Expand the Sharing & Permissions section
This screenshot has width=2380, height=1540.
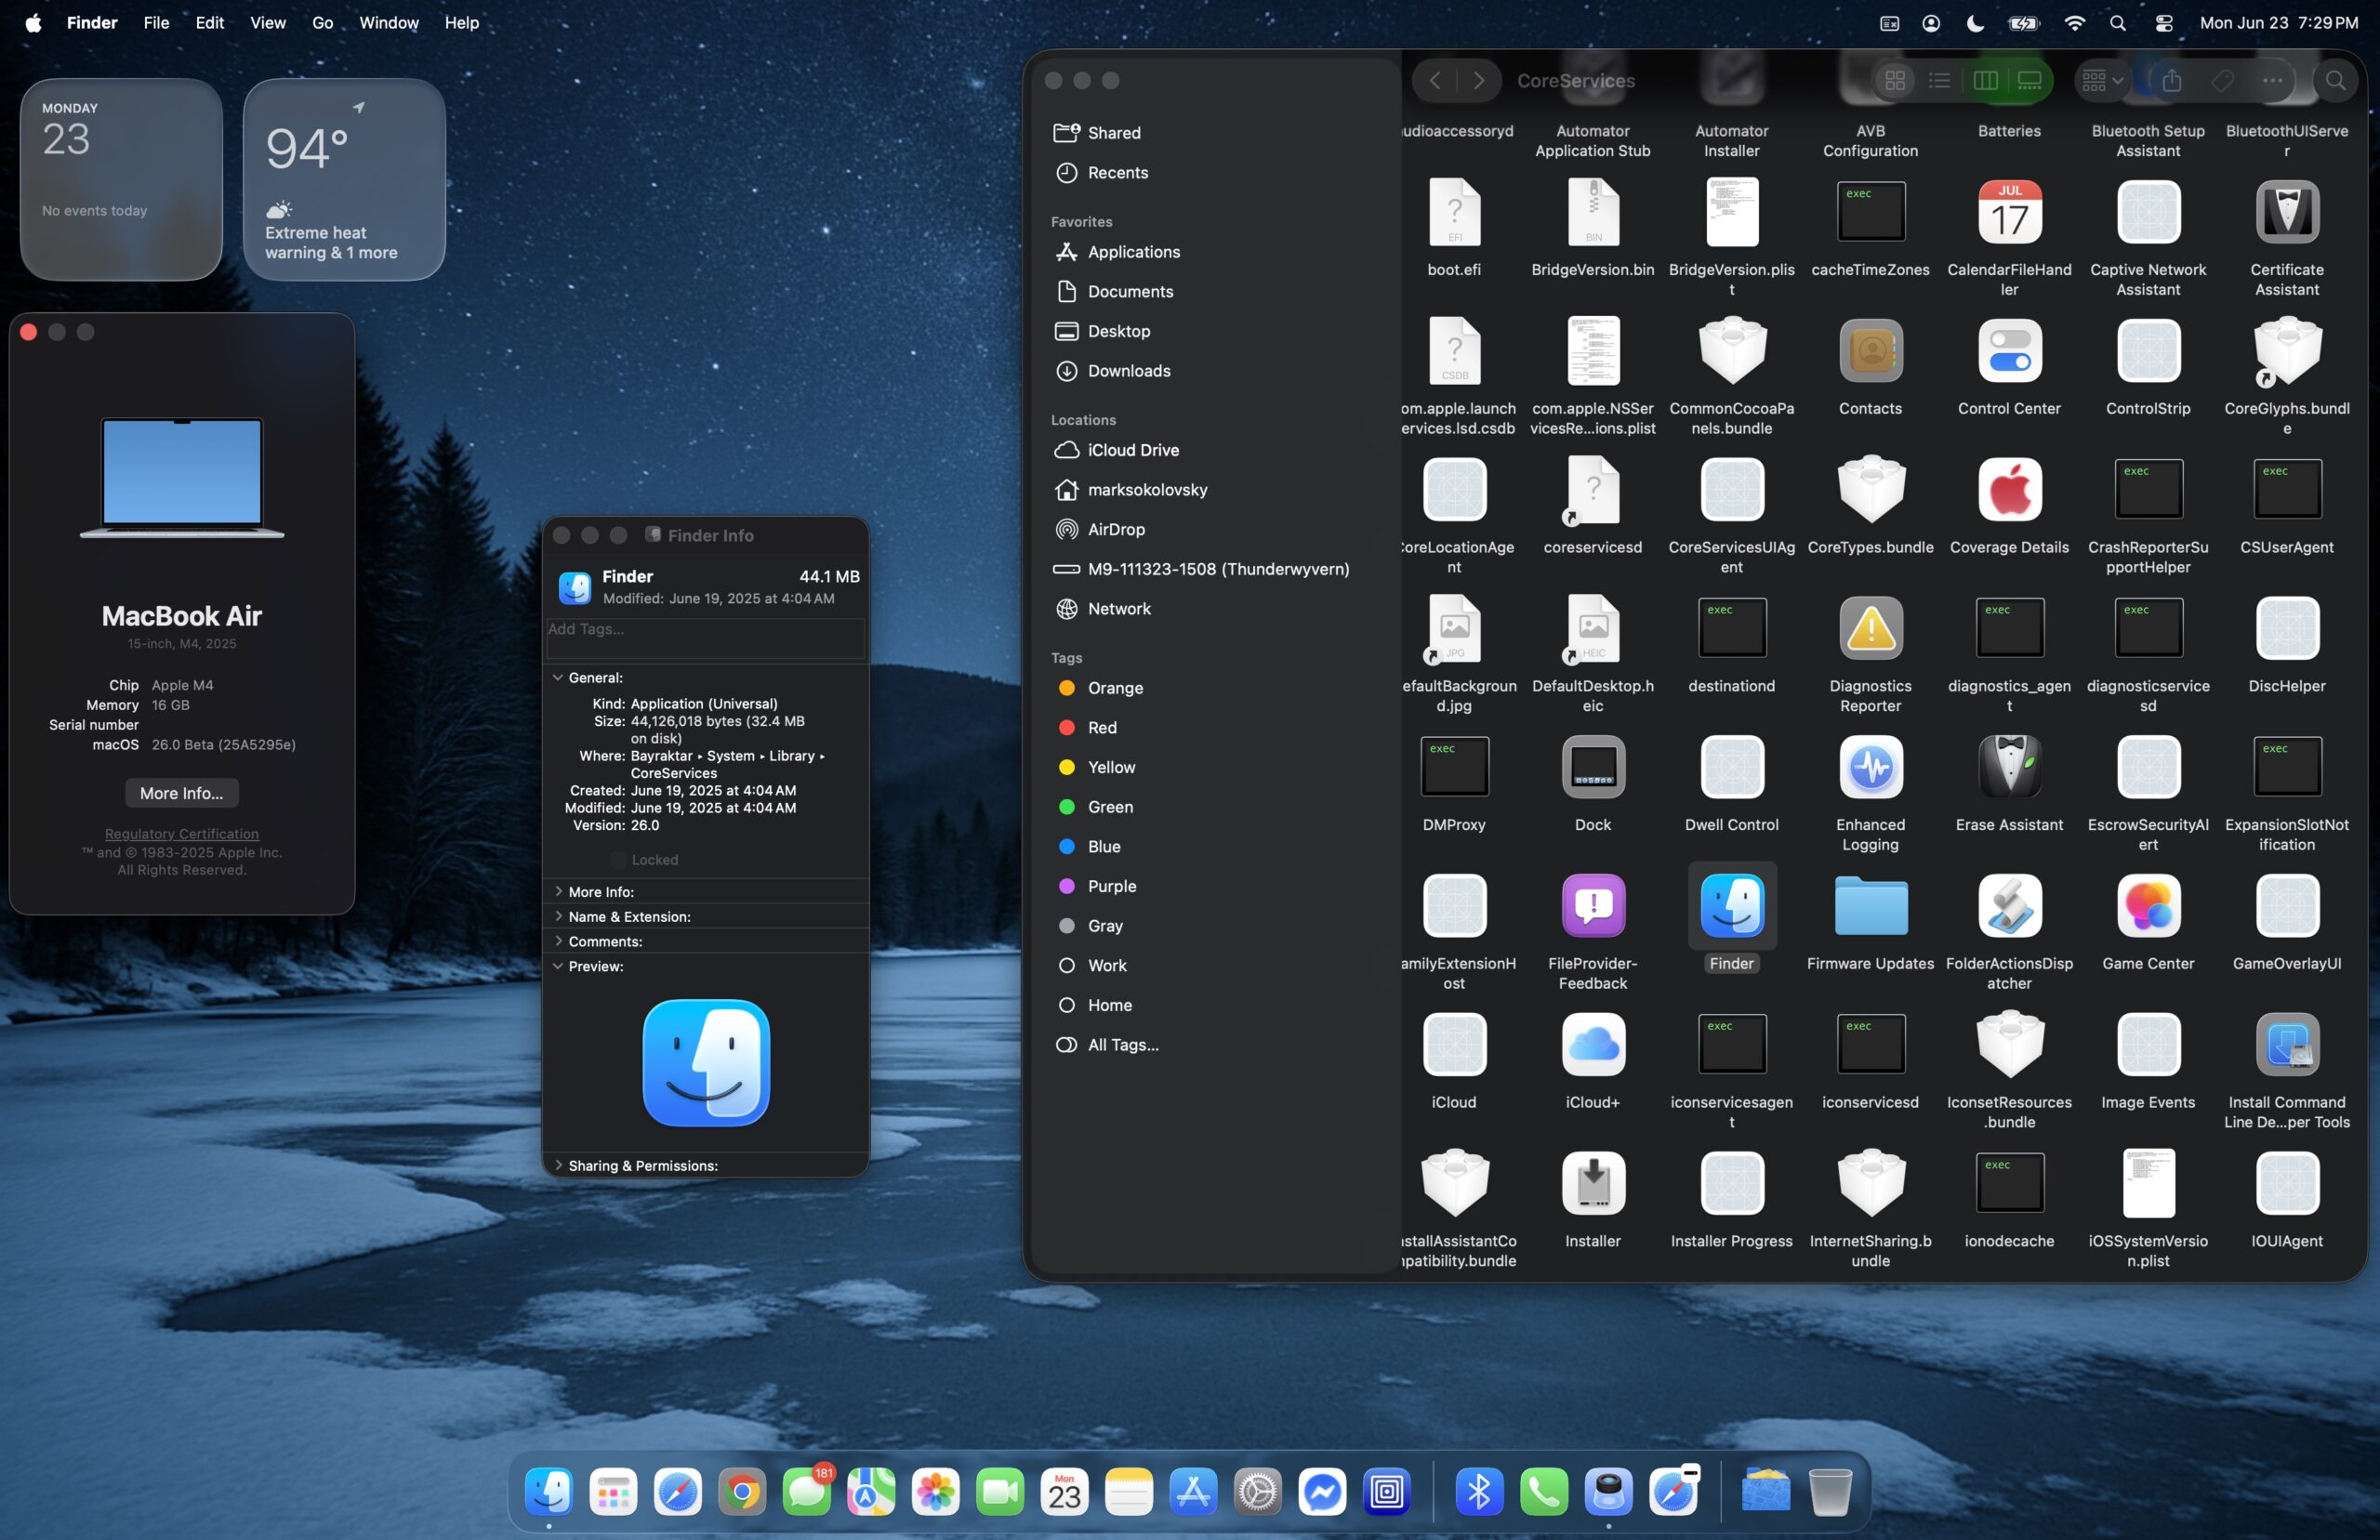pos(559,1165)
